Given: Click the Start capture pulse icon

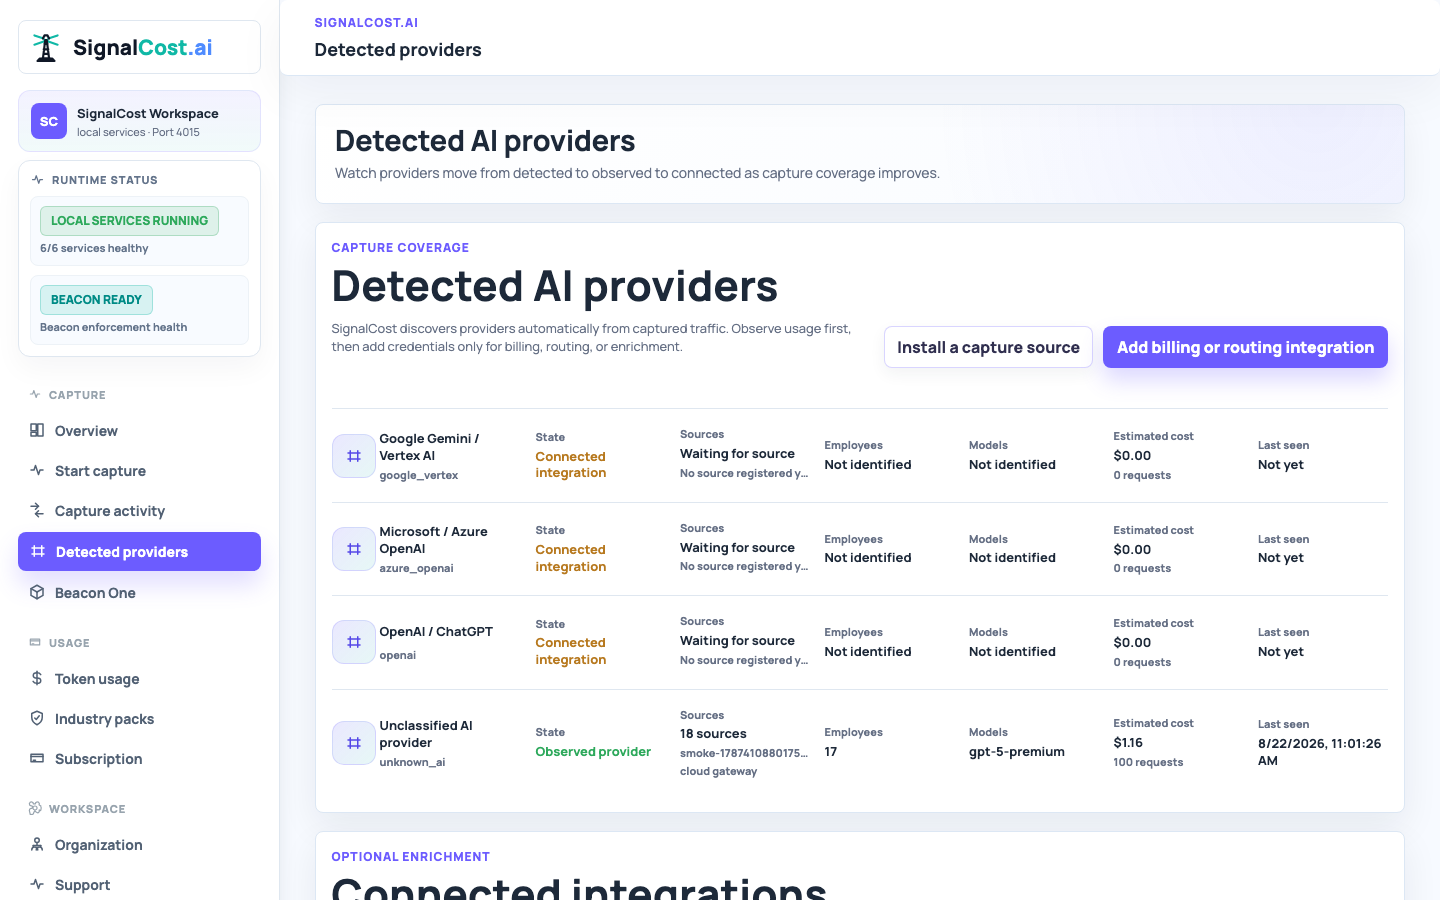Looking at the screenshot, I should pyautogui.click(x=37, y=470).
